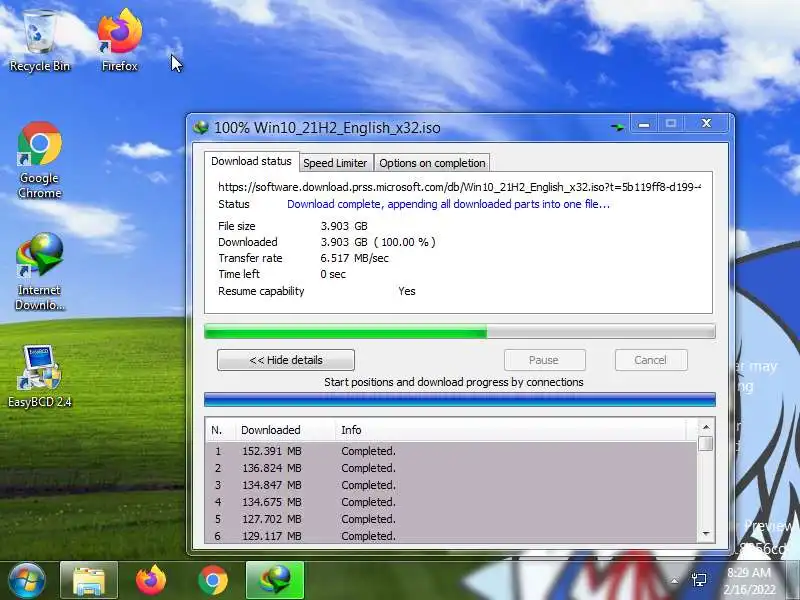The width and height of the screenshot is (800, 600).
Task: Open the Options on completion tab
Action: 432,163
